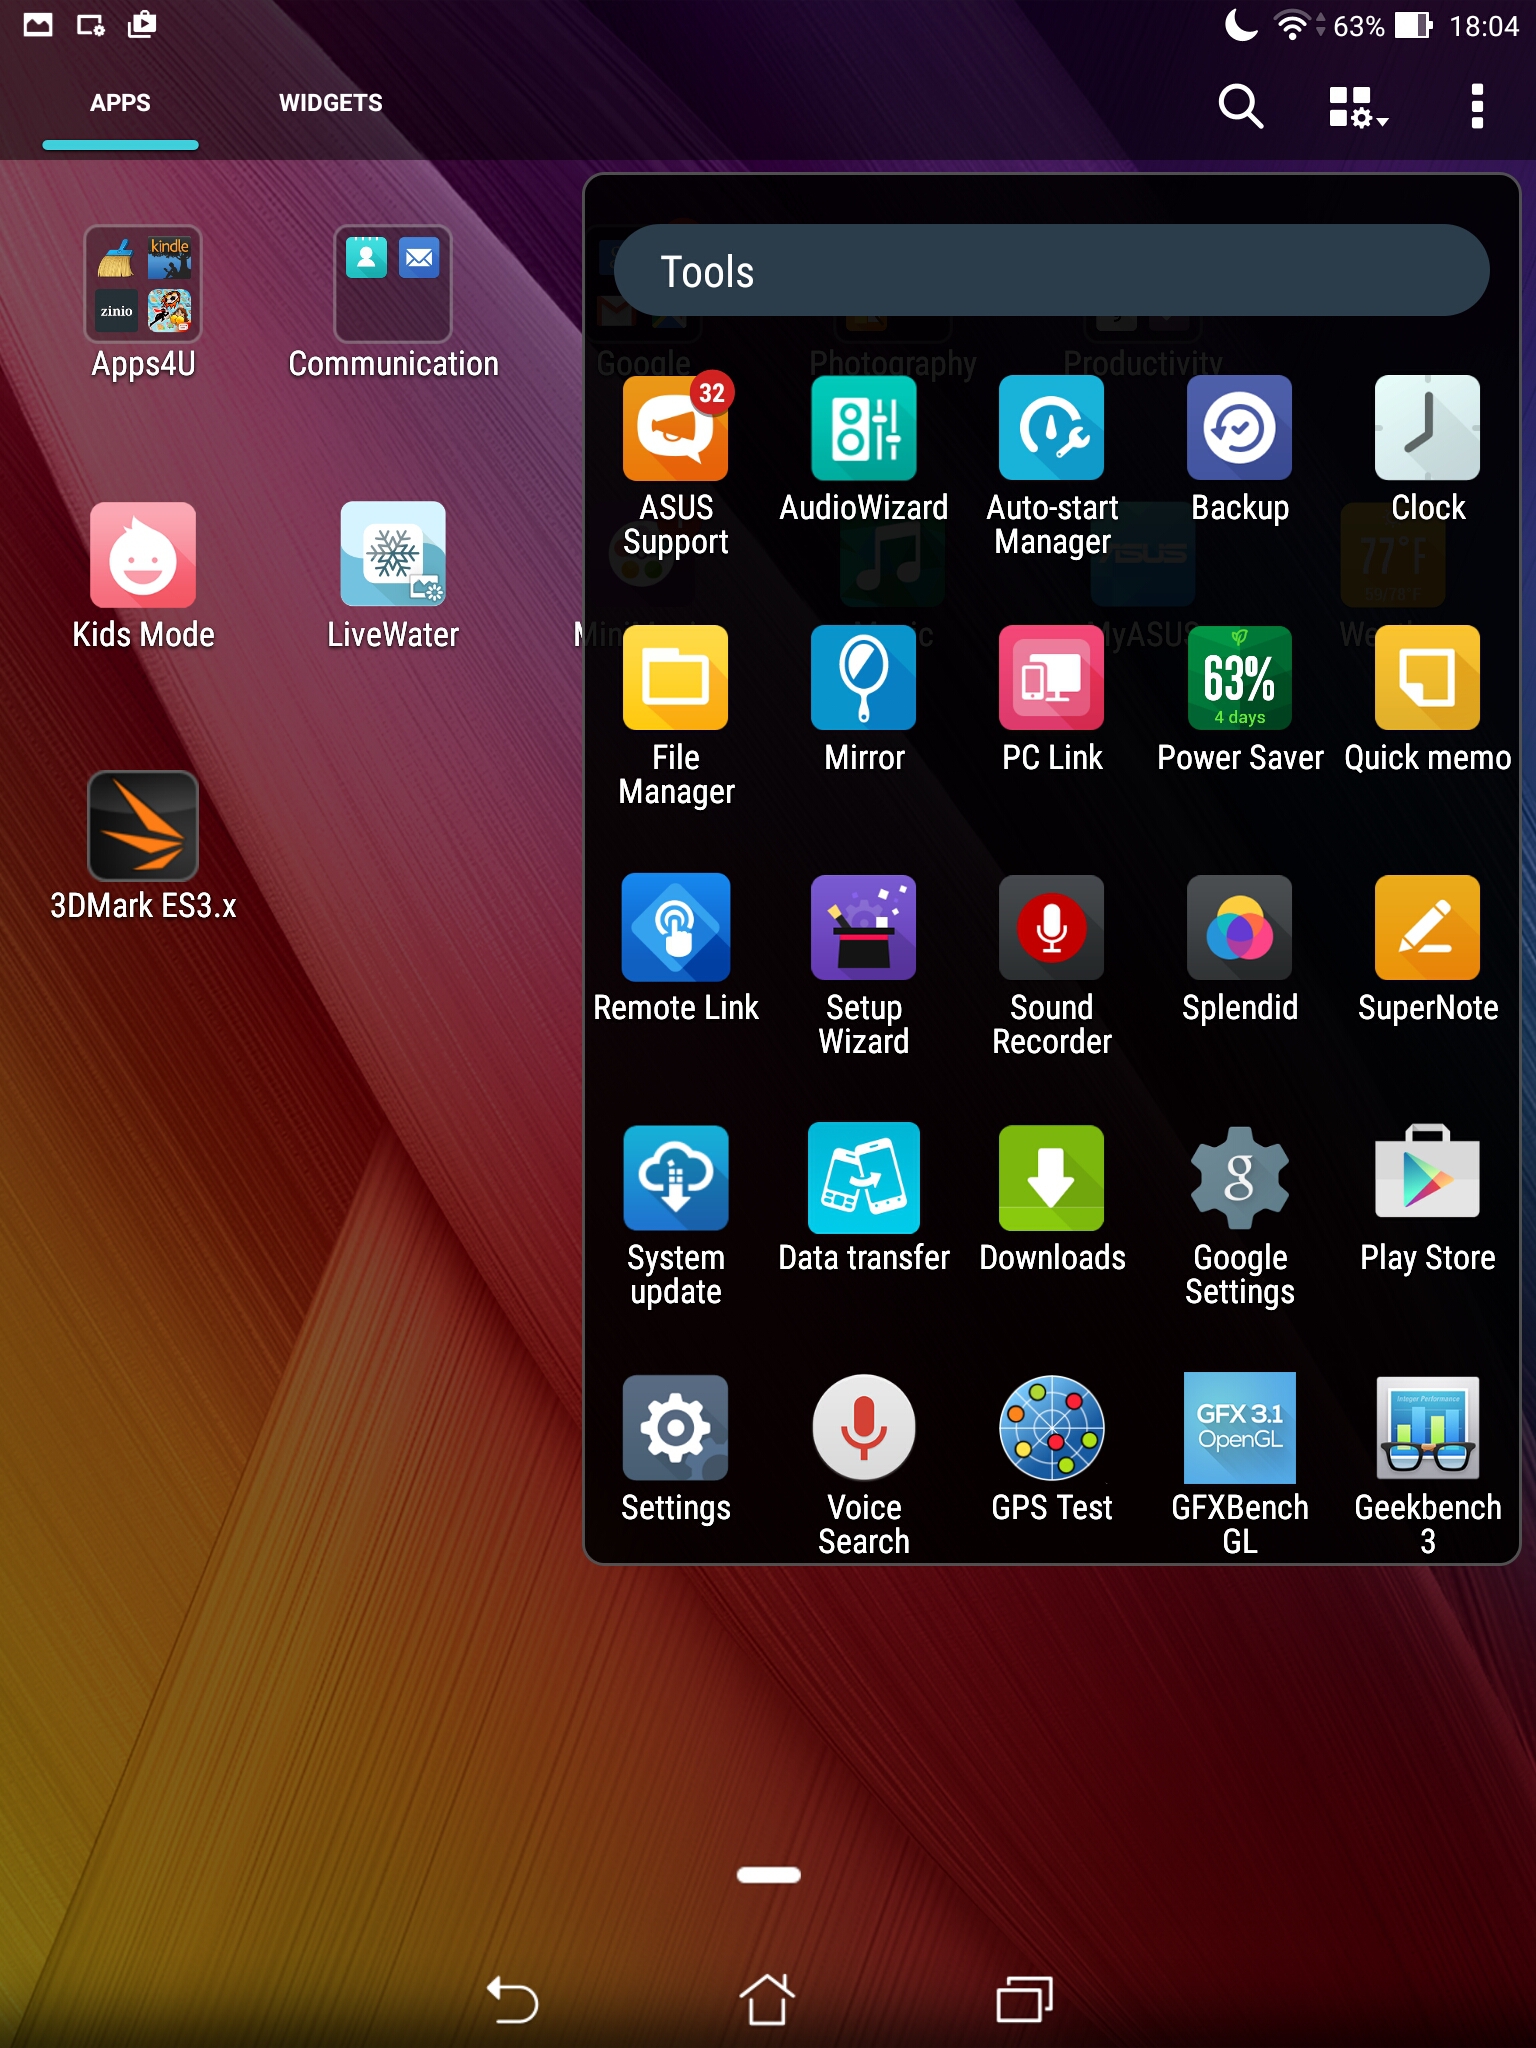Open System update
Viewport: 1536px width, 2048px height.
pos(676,1178)
